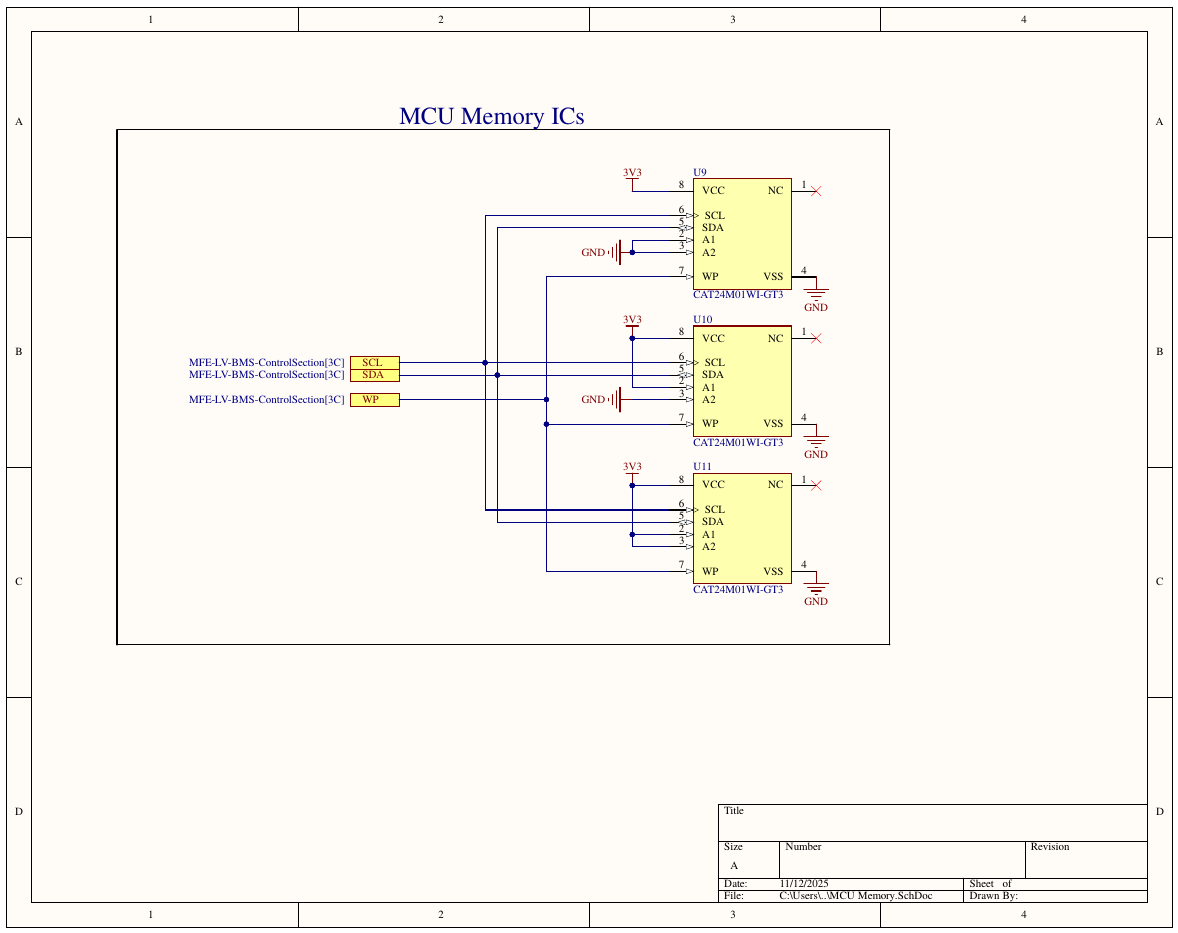The image size is (1178, 933).
Task: Click the VCC pin label on U11
Action: click(x=713, y=485)
